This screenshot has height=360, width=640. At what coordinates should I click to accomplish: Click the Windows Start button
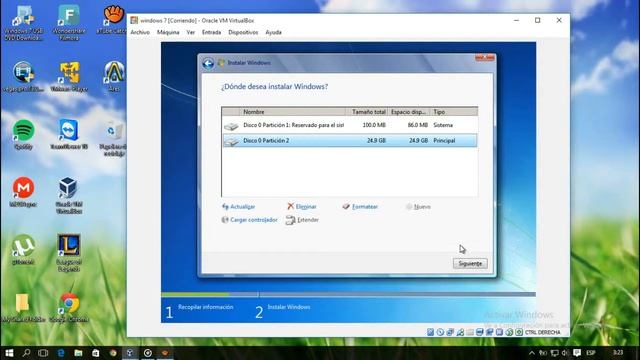(9, 353)
